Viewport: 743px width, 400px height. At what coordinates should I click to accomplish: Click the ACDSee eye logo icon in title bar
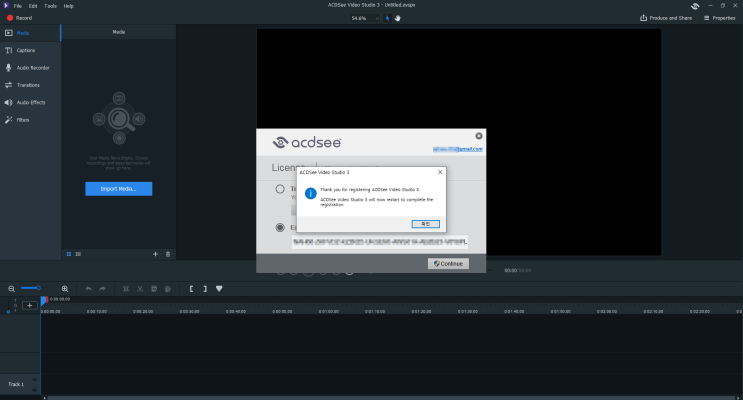coord(695,6)
